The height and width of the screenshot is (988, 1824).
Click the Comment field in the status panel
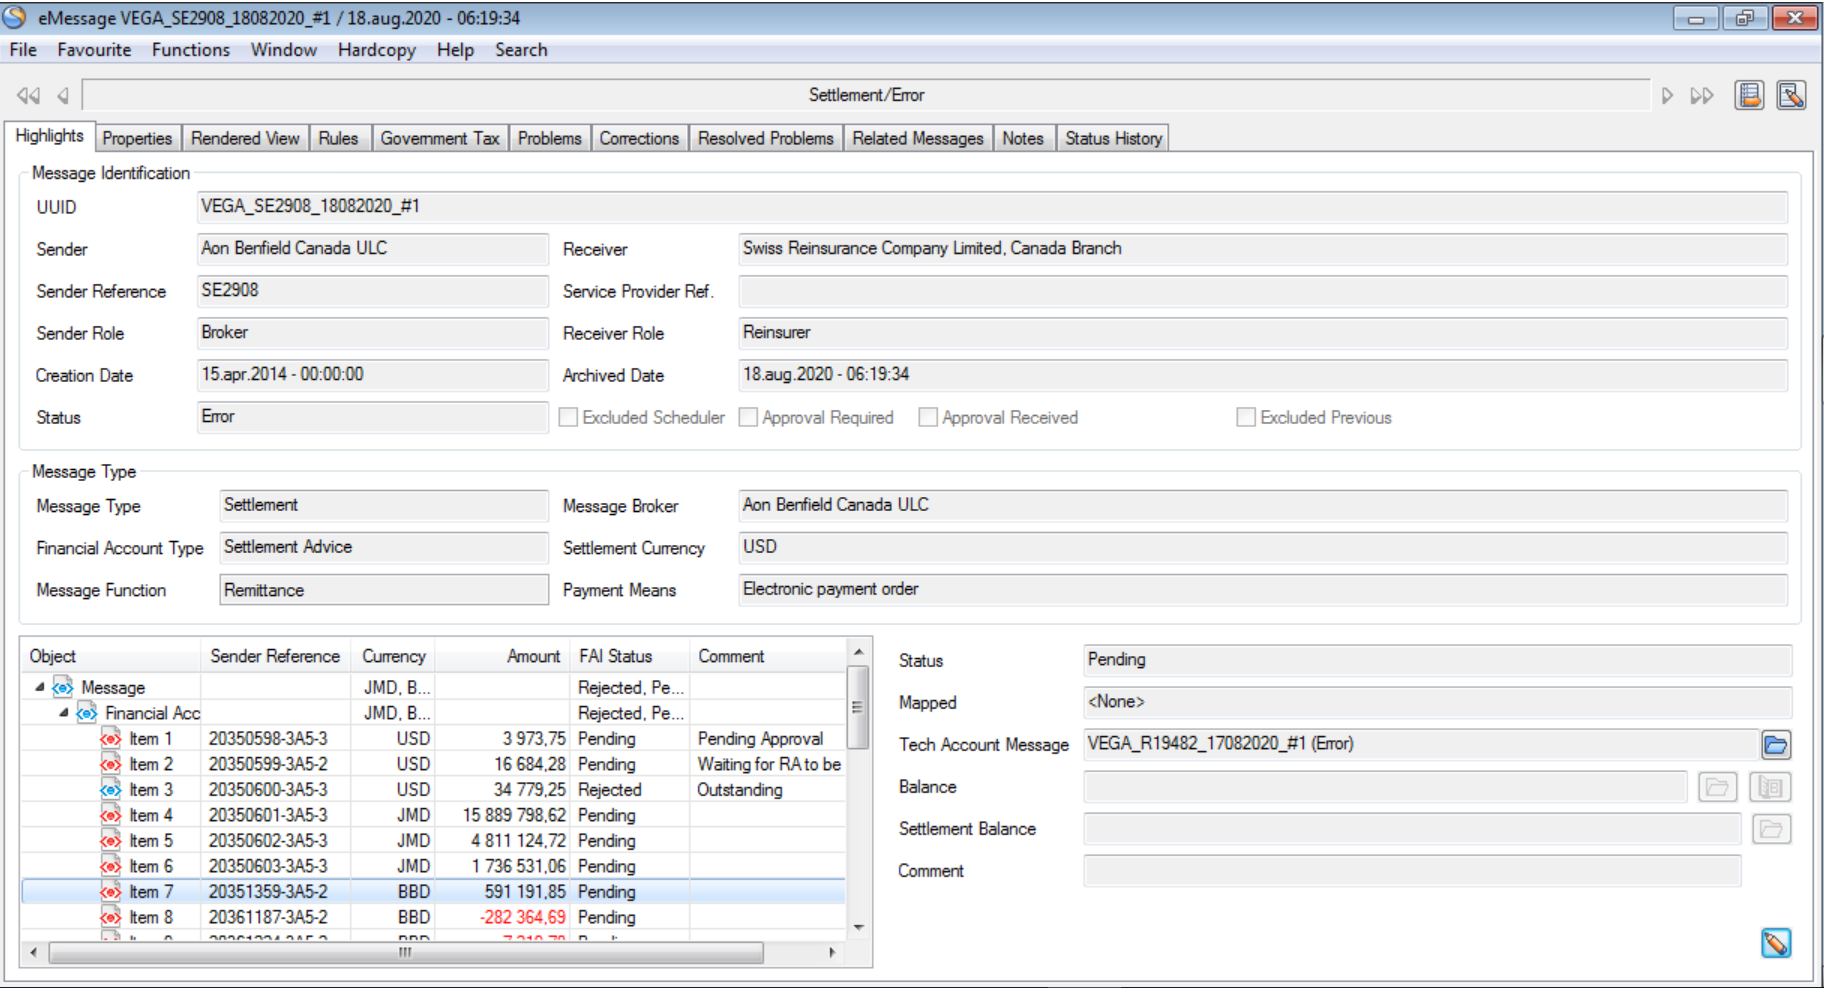click(1411, 871)
